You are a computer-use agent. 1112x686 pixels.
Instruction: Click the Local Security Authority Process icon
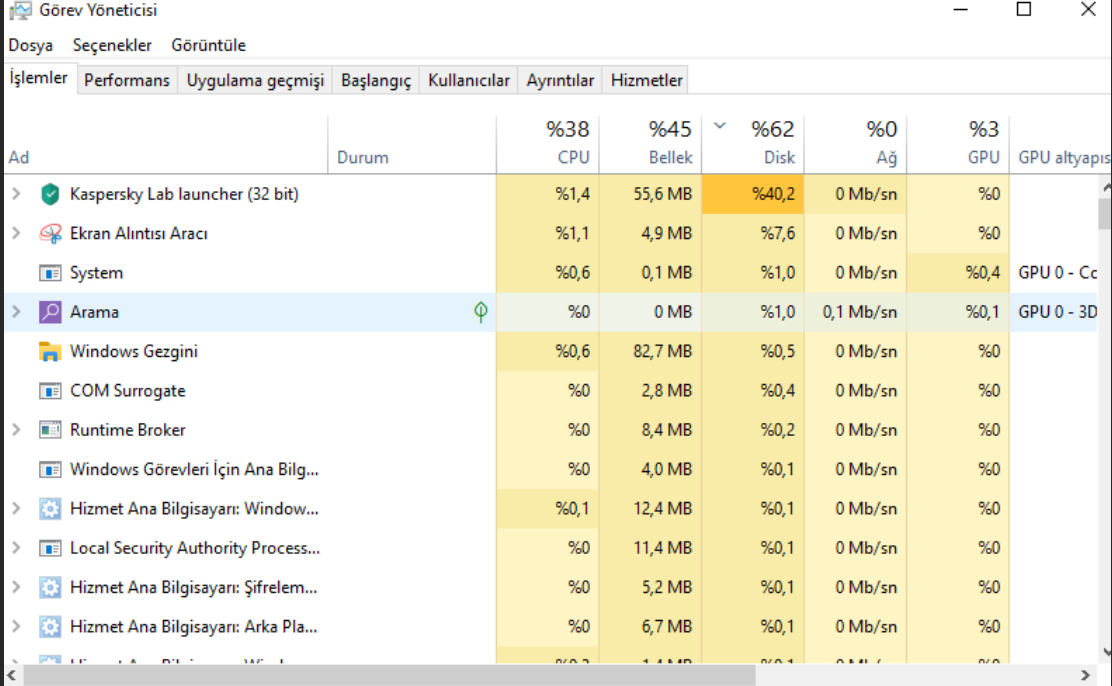tap(50, 548)
